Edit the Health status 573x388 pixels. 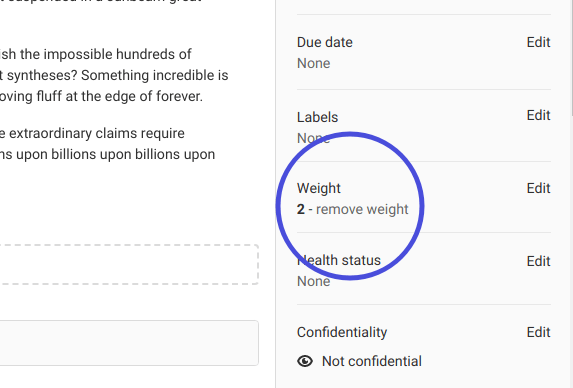coord(538,261)
